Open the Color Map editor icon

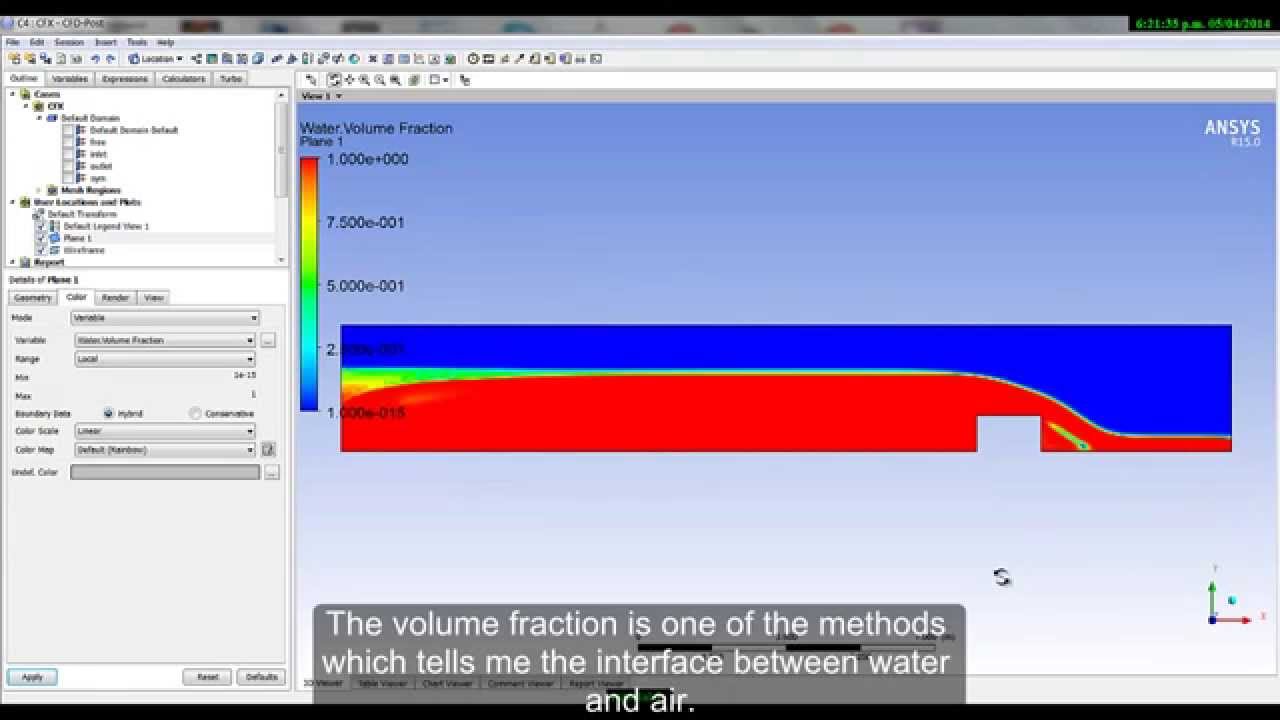(x=268, y=450)
